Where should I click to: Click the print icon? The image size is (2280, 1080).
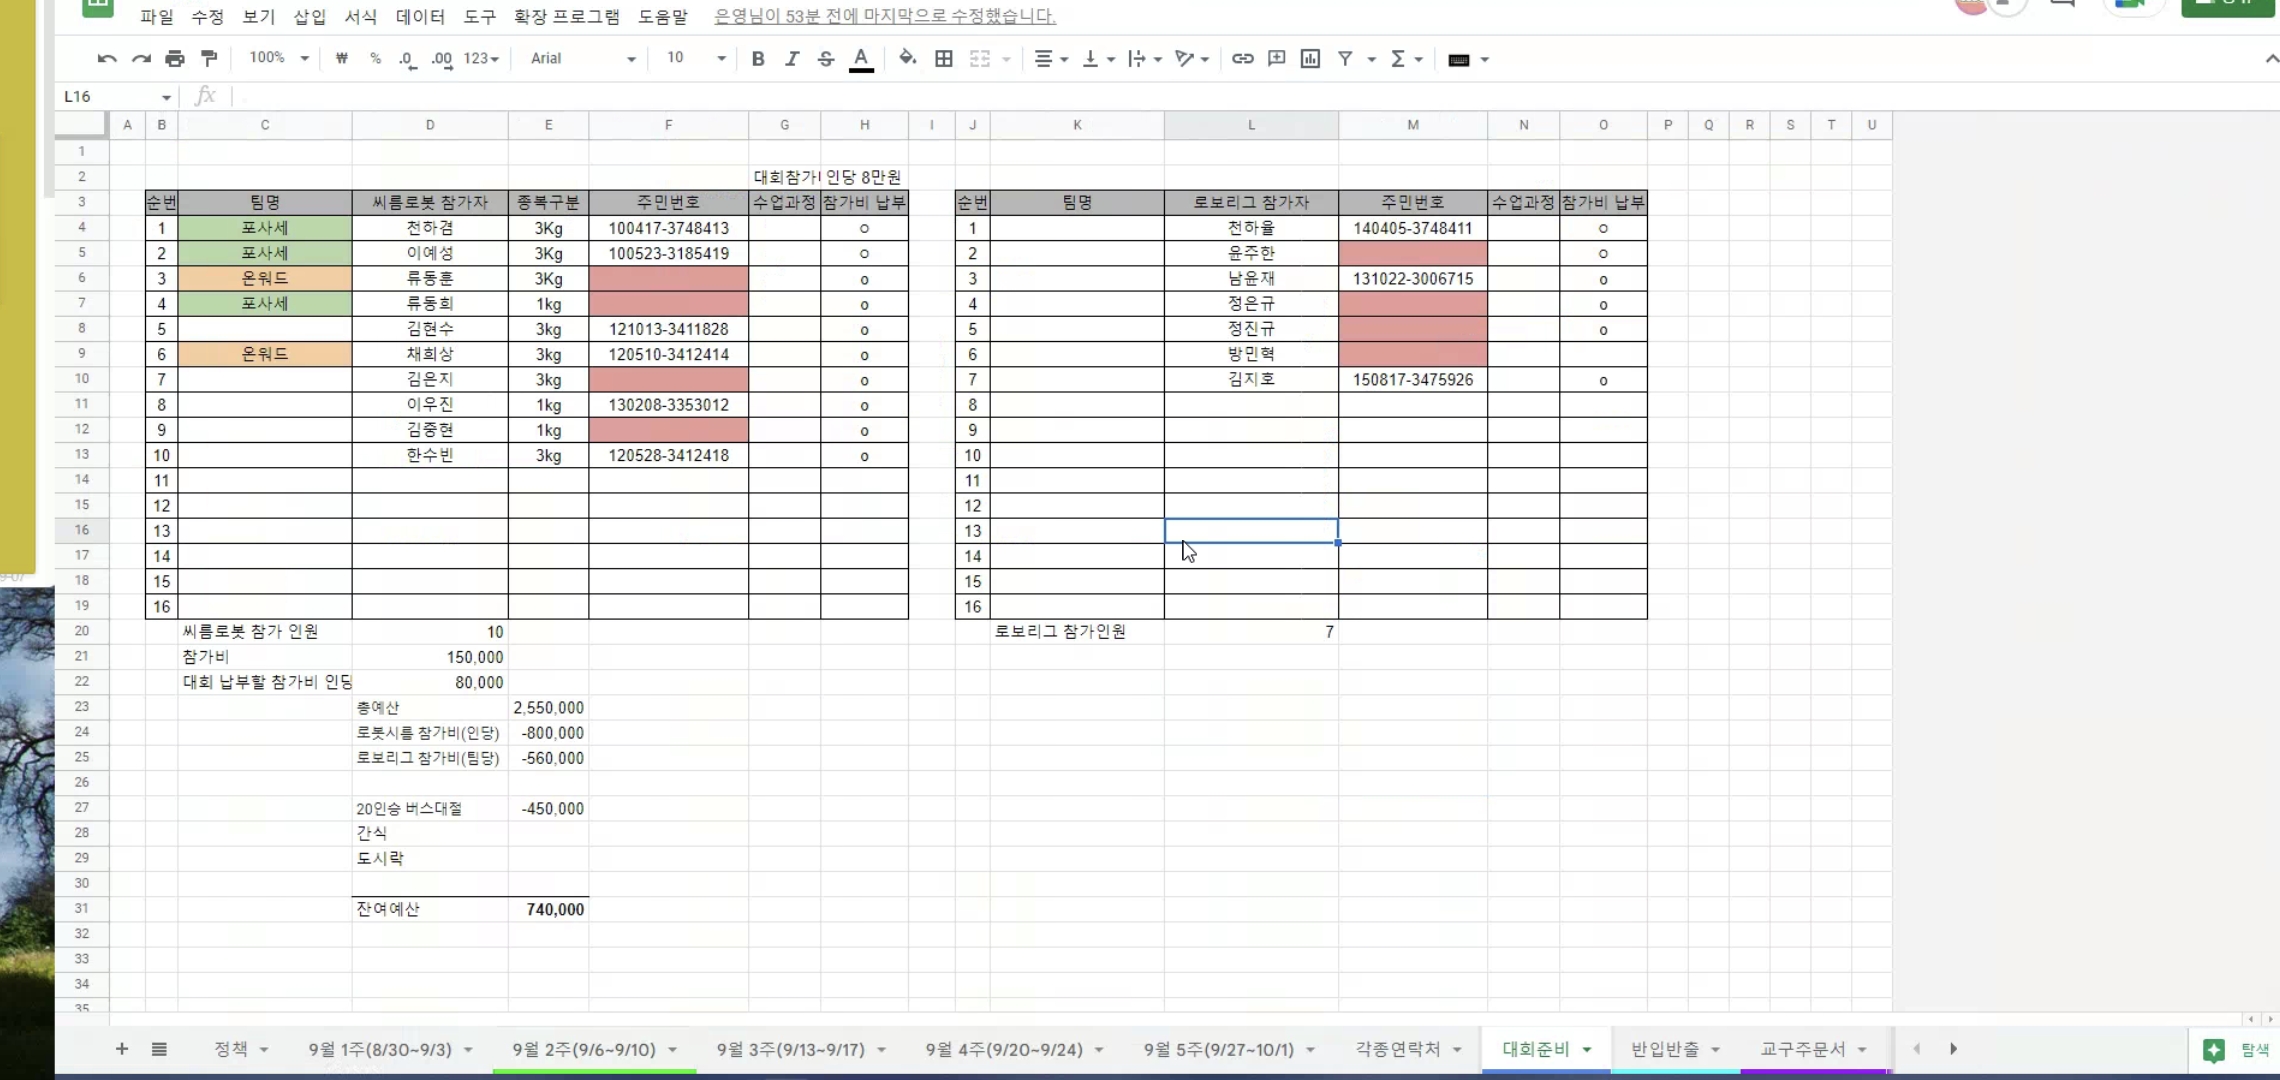(175, 59)
